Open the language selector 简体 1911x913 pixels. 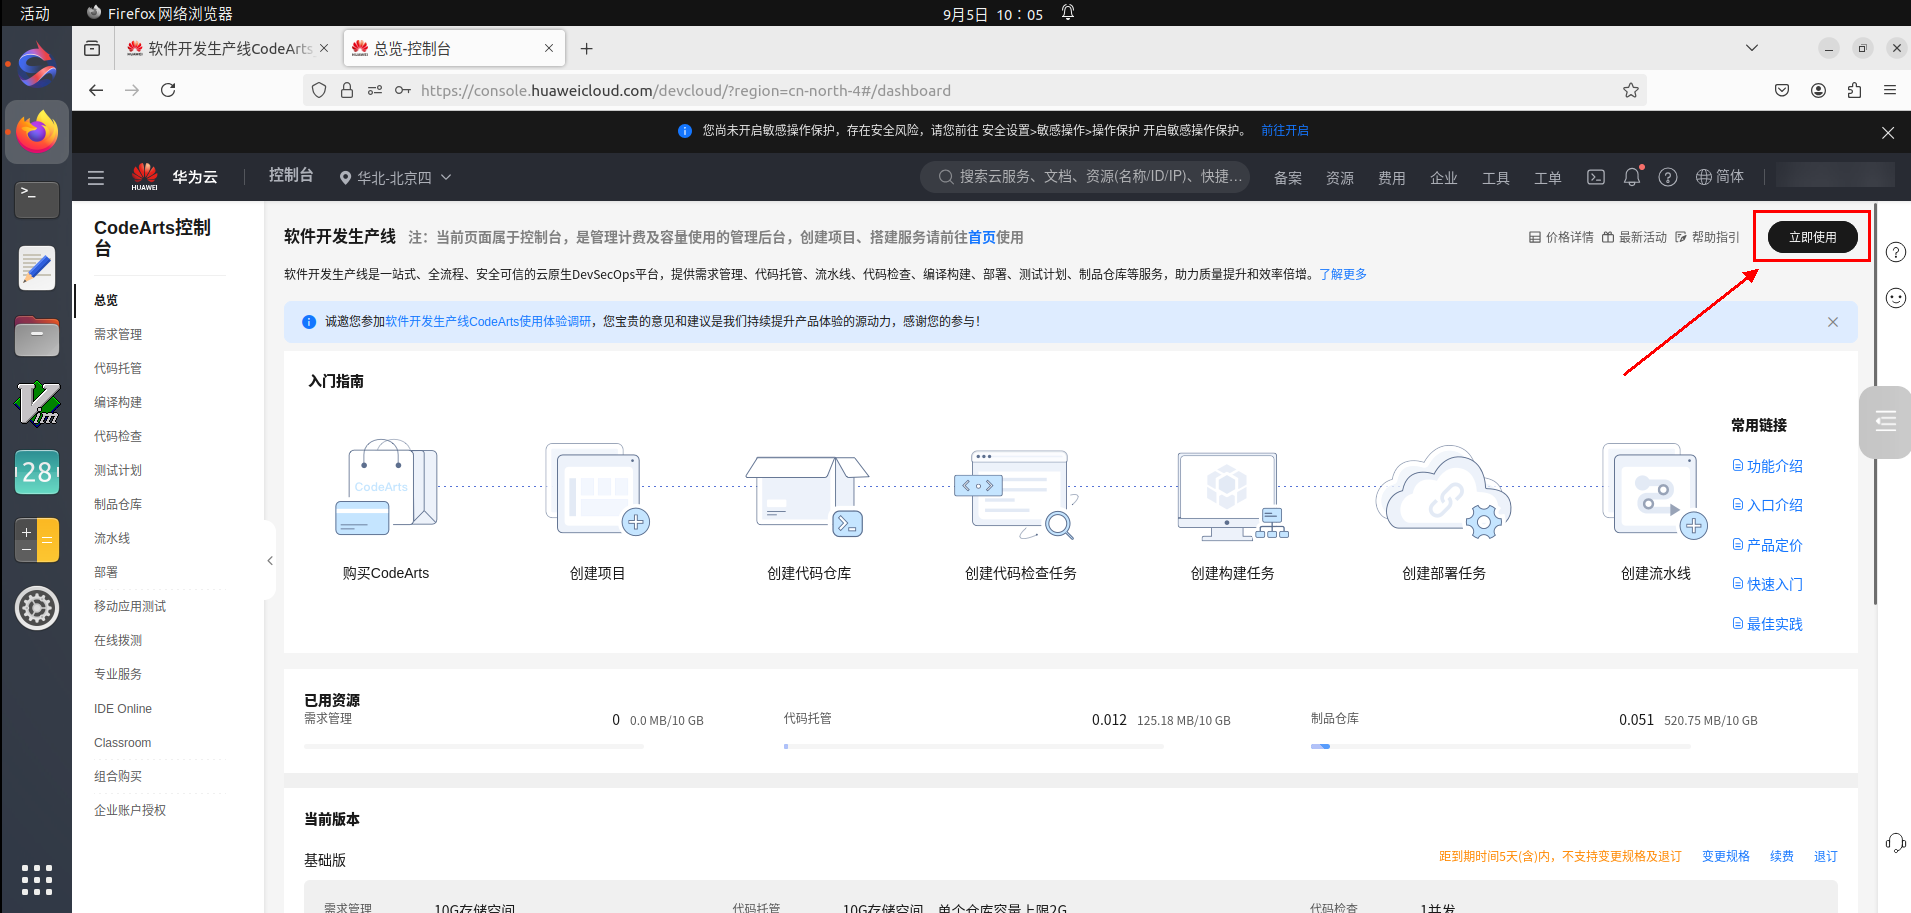tap(1720, 177)
